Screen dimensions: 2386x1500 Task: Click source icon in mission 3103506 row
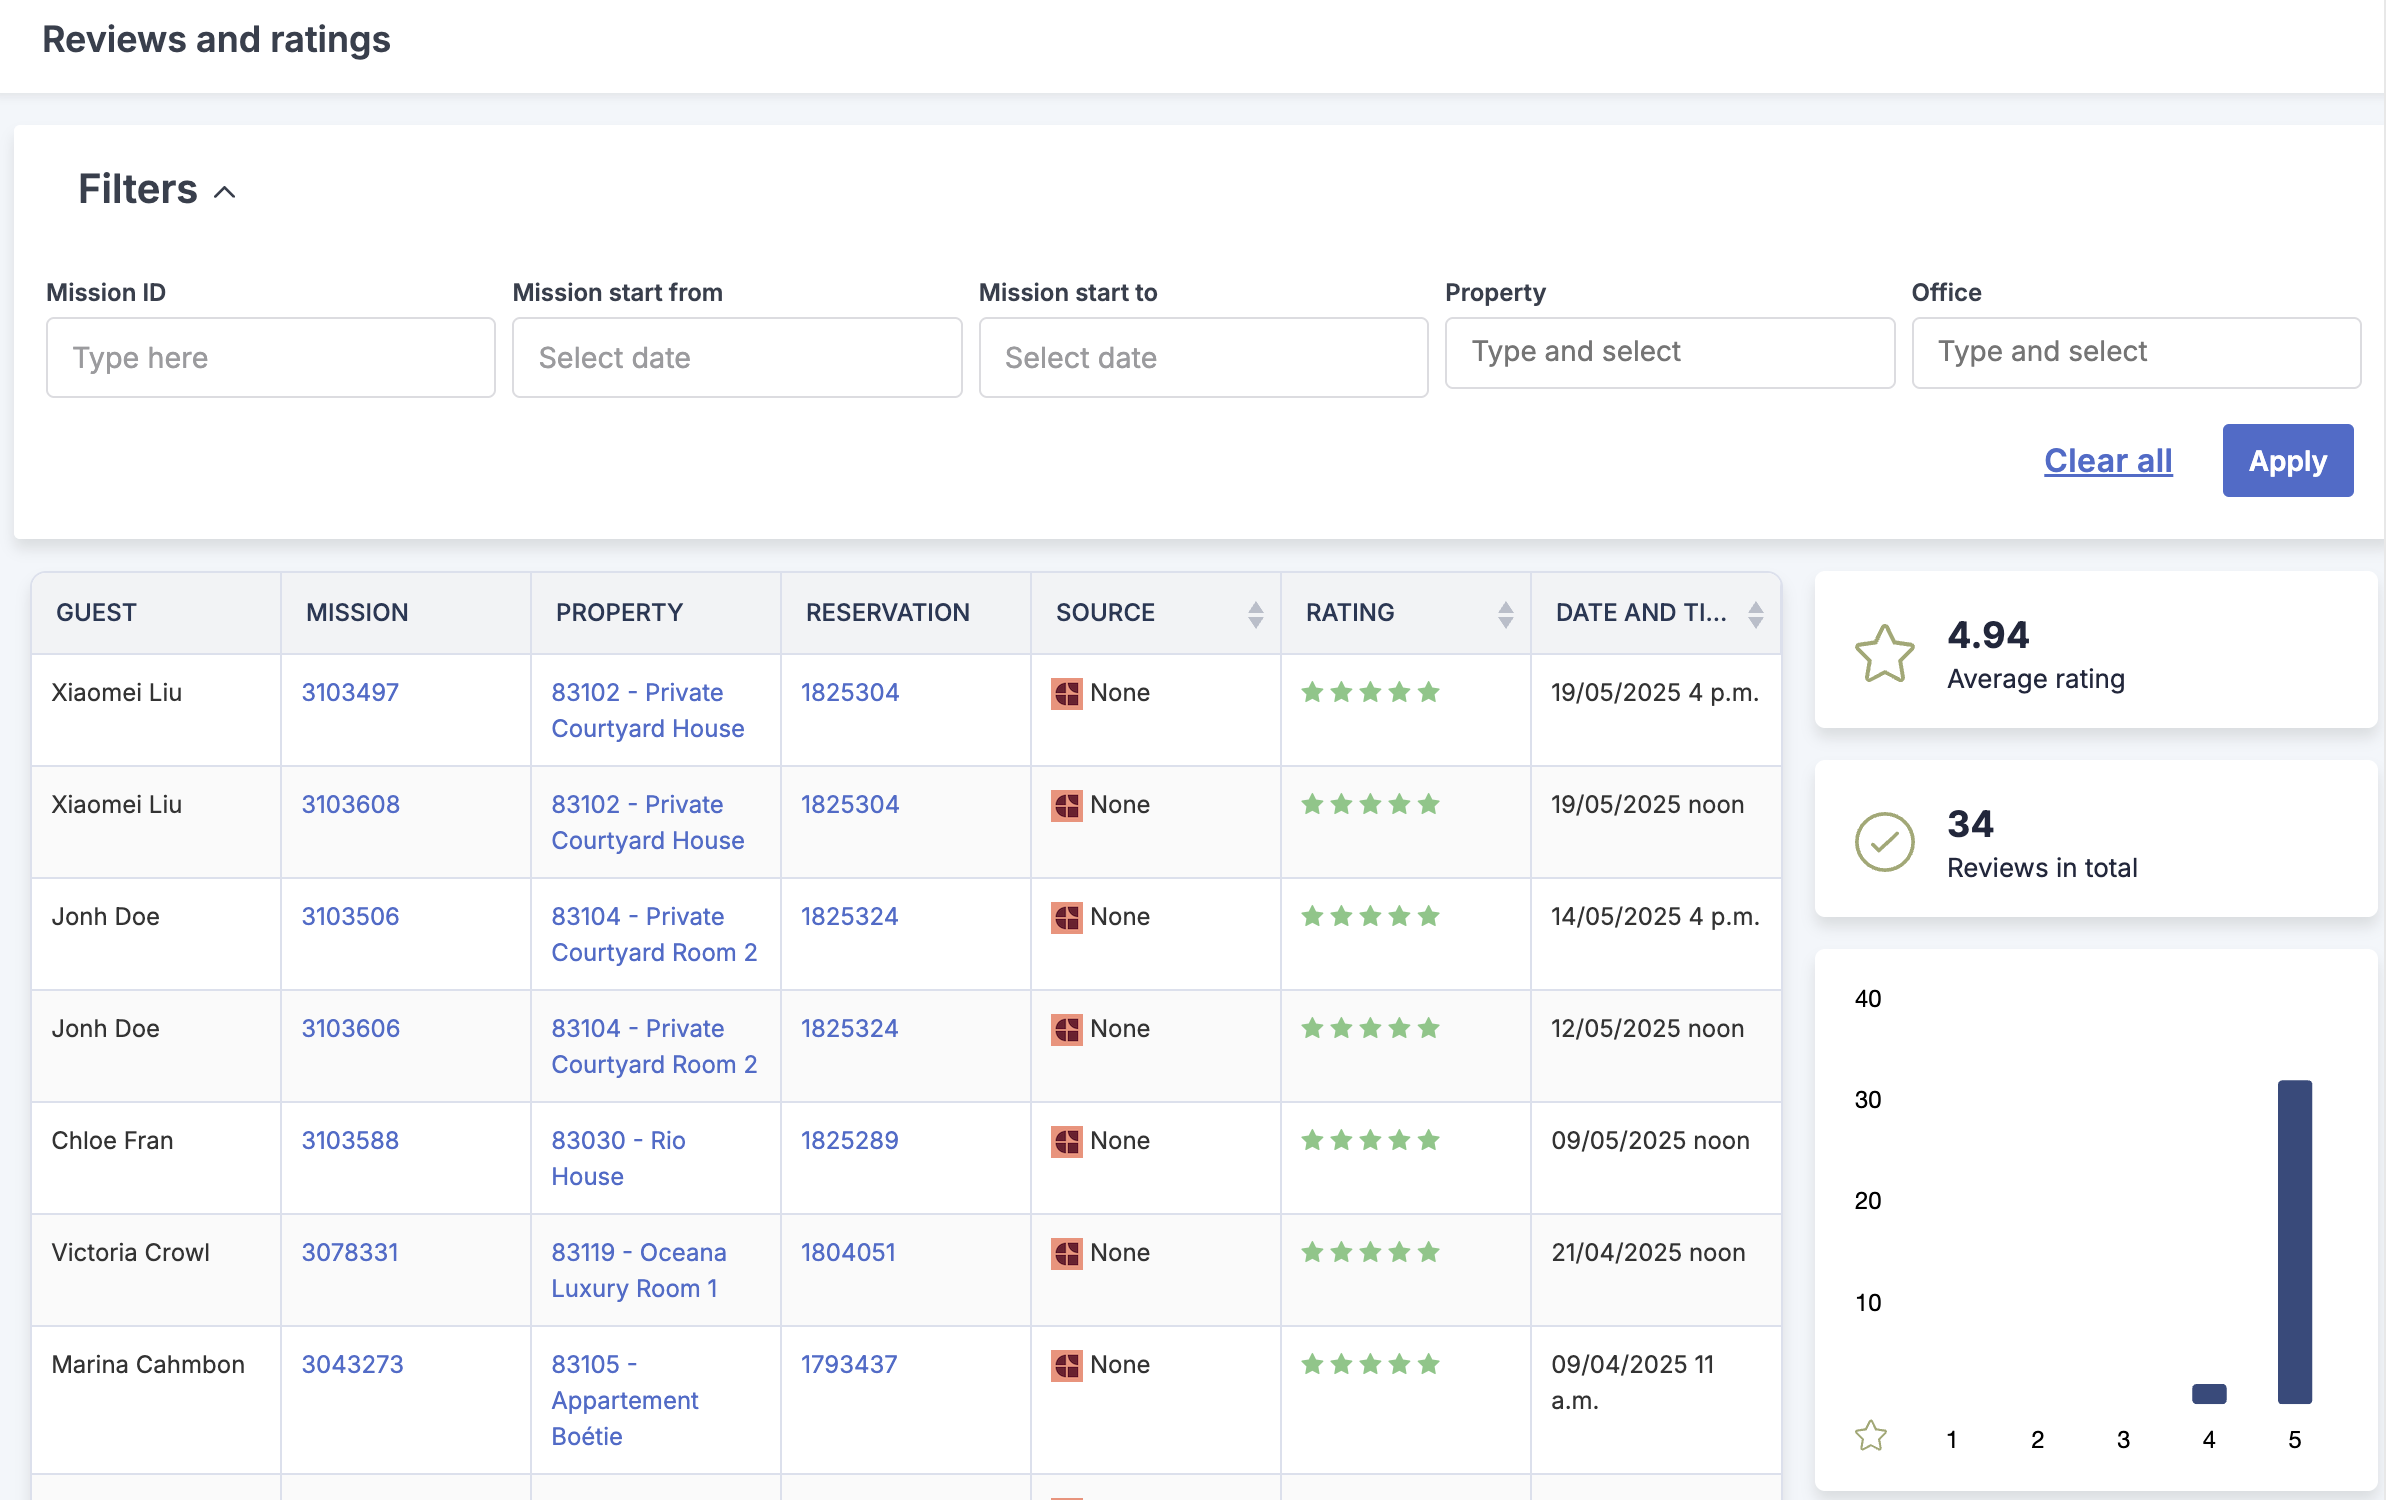pyautogui.click(x=1067, y=917)
